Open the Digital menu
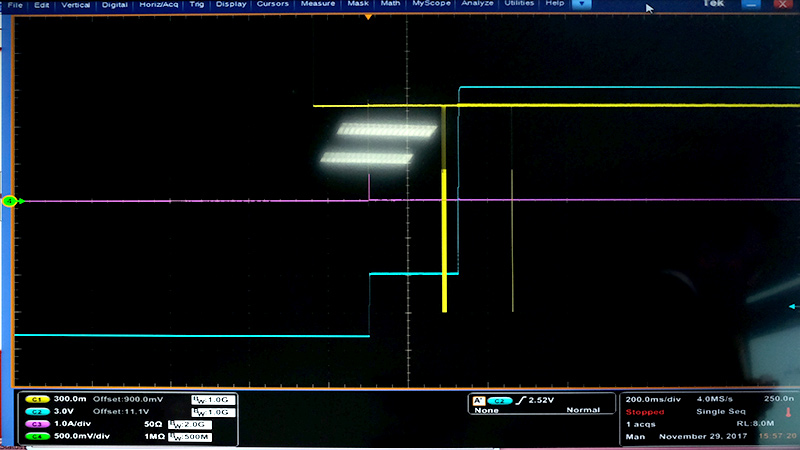Viewport: 800px width, 450px height. tap(114, 5)
